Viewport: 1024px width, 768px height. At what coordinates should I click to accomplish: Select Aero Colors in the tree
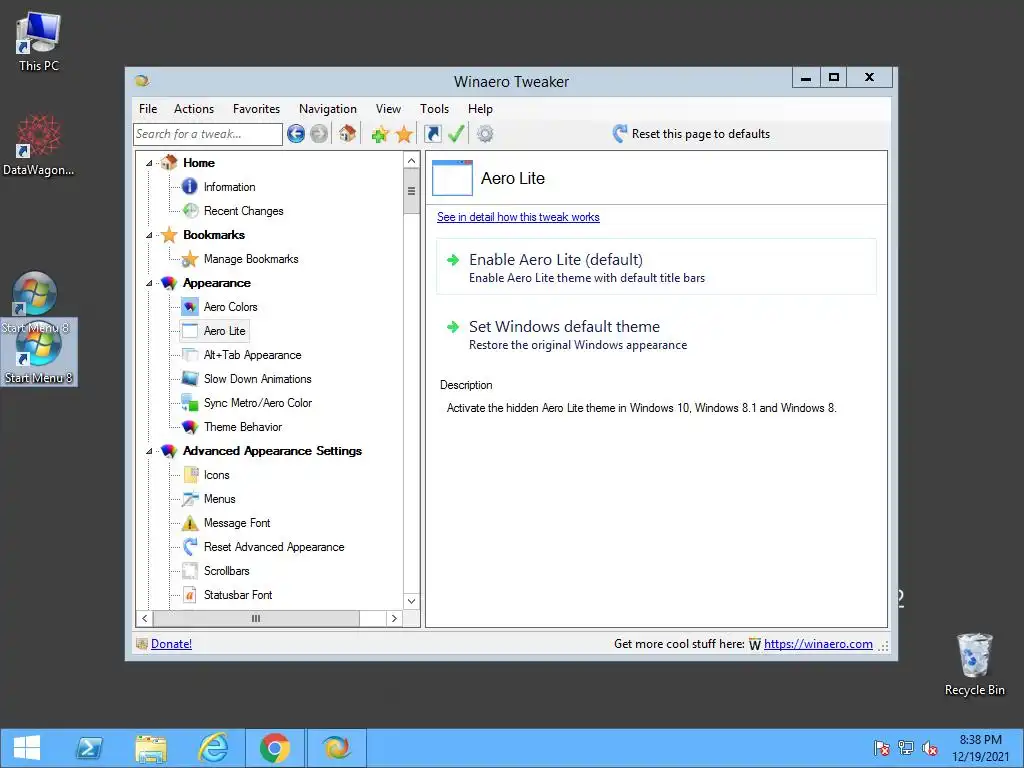pos(231,307)
